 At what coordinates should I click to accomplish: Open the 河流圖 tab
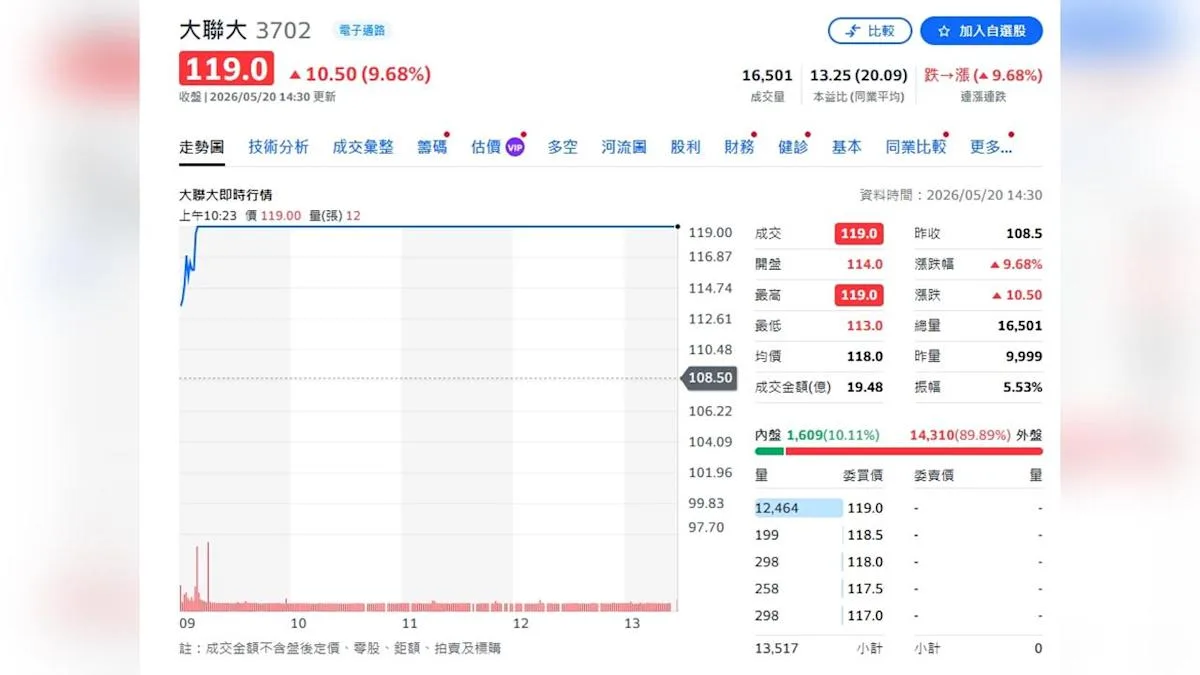coord(624,147)
